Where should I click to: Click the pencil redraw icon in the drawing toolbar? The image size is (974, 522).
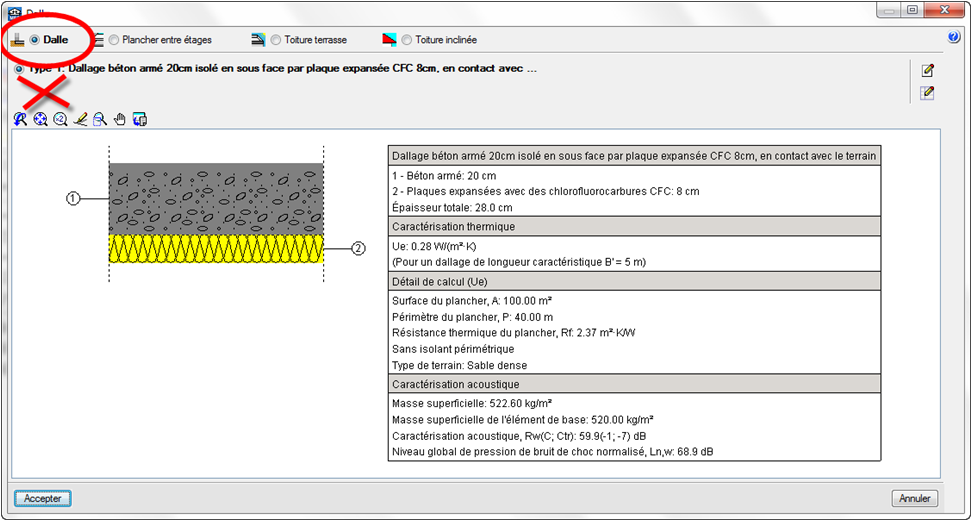tap(80, 119)
